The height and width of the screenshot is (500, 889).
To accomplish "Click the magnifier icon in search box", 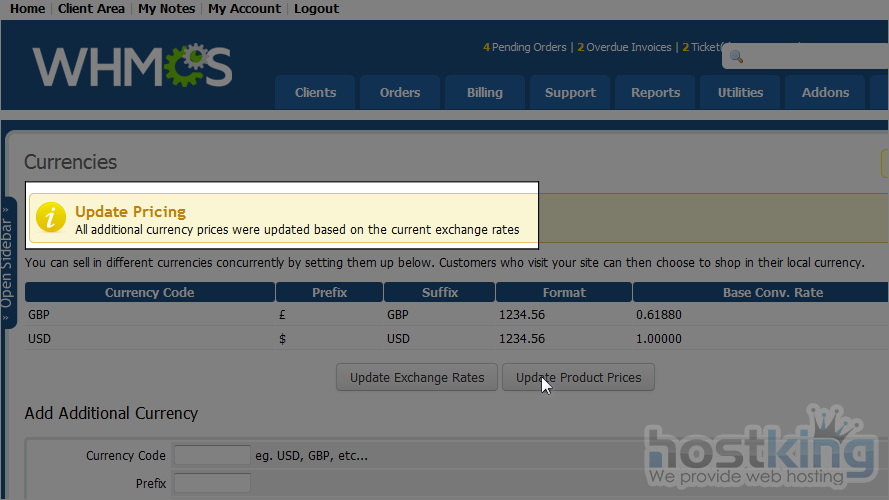I will click(x=736, y=57).
